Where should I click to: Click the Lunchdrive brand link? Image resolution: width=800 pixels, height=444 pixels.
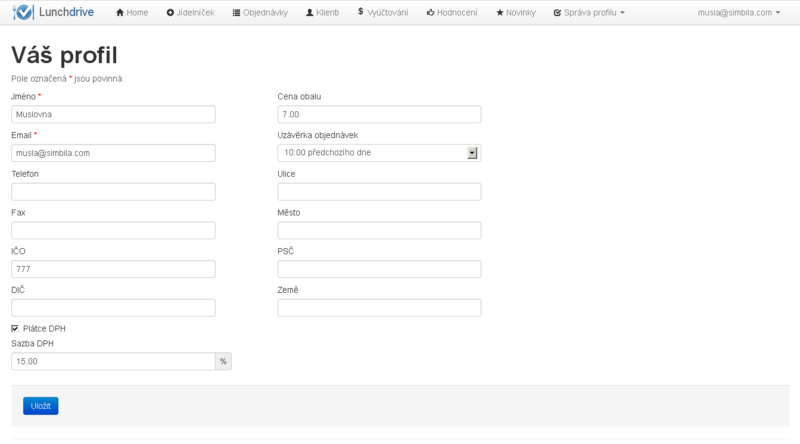[x=65, y=13]
